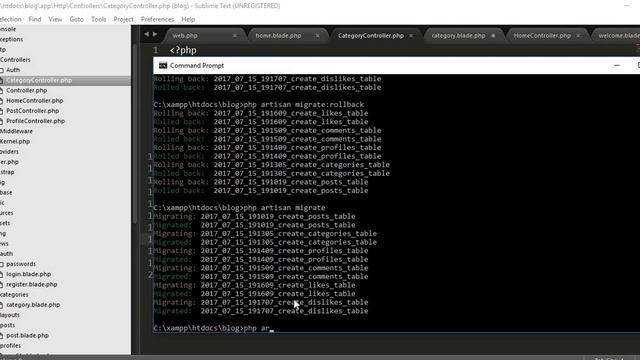The width and height of the screenshot is (640, 360).
Task: Expand the Middleware folder in sidebar
Action: point(16,131)
